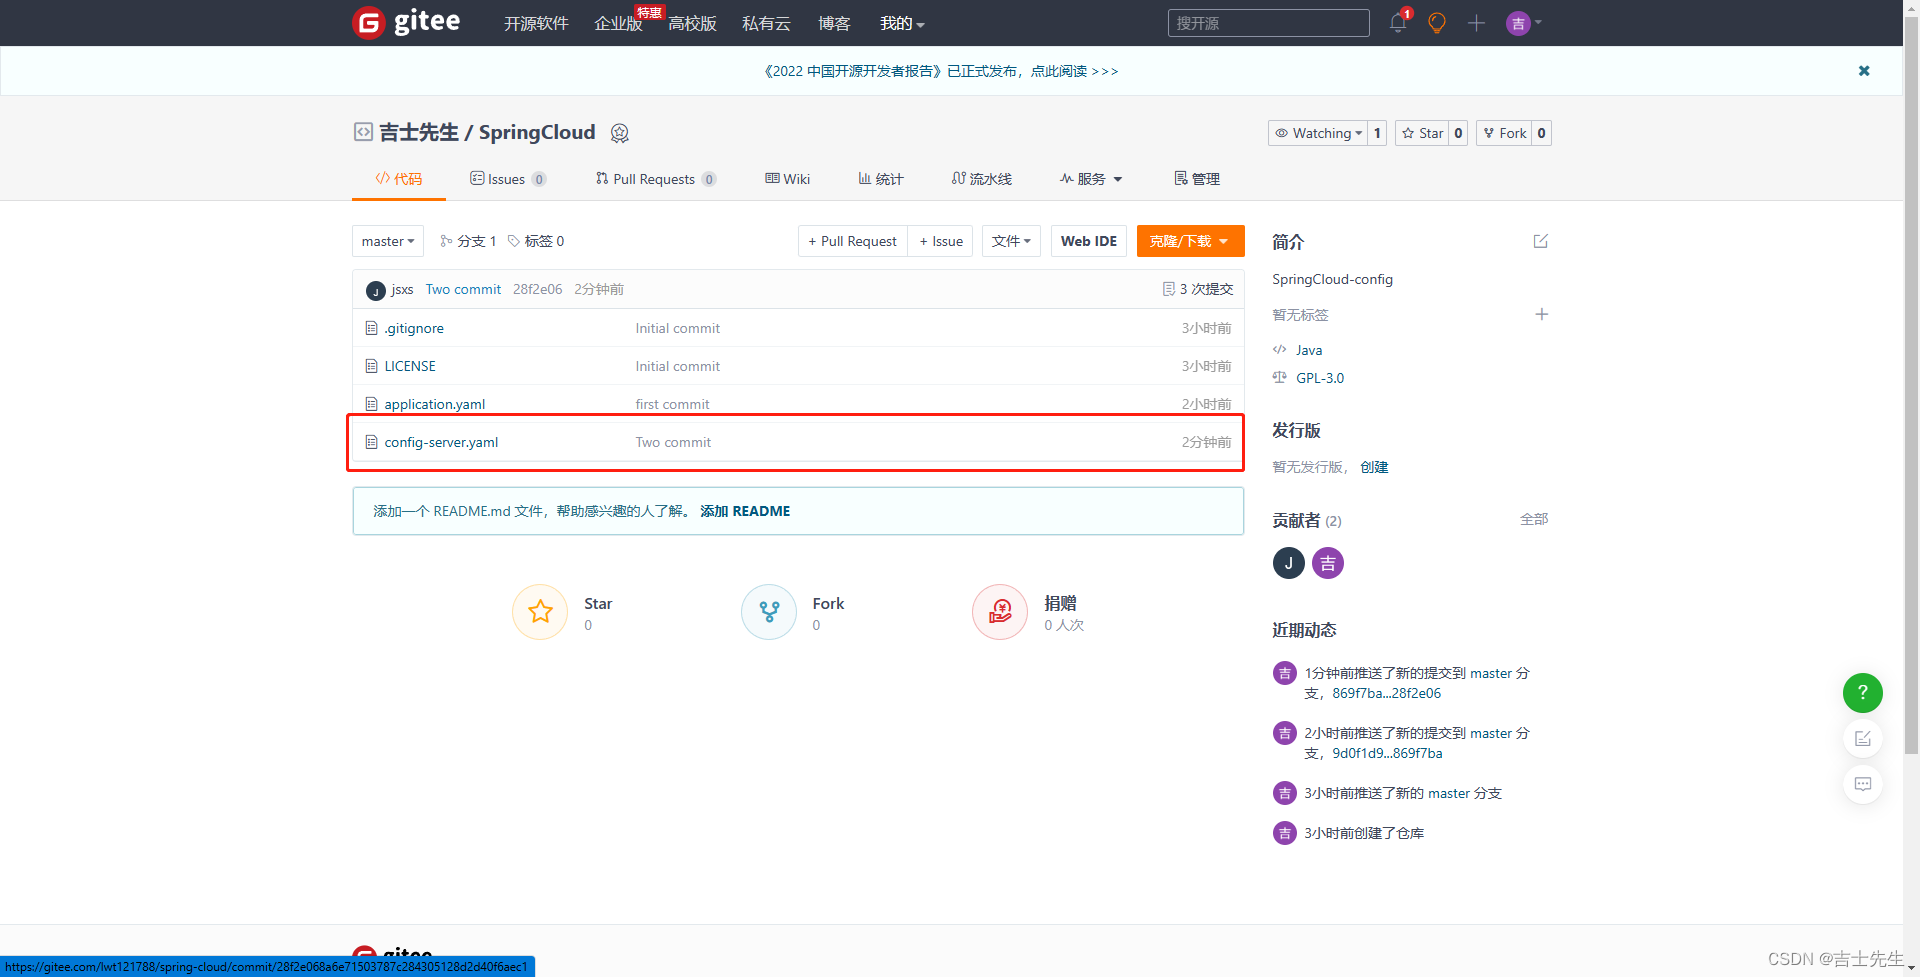Click the 捐赠 donate icon
Image resolution: width=1920 pixels, height=977 pixels.
(1000, 612)
